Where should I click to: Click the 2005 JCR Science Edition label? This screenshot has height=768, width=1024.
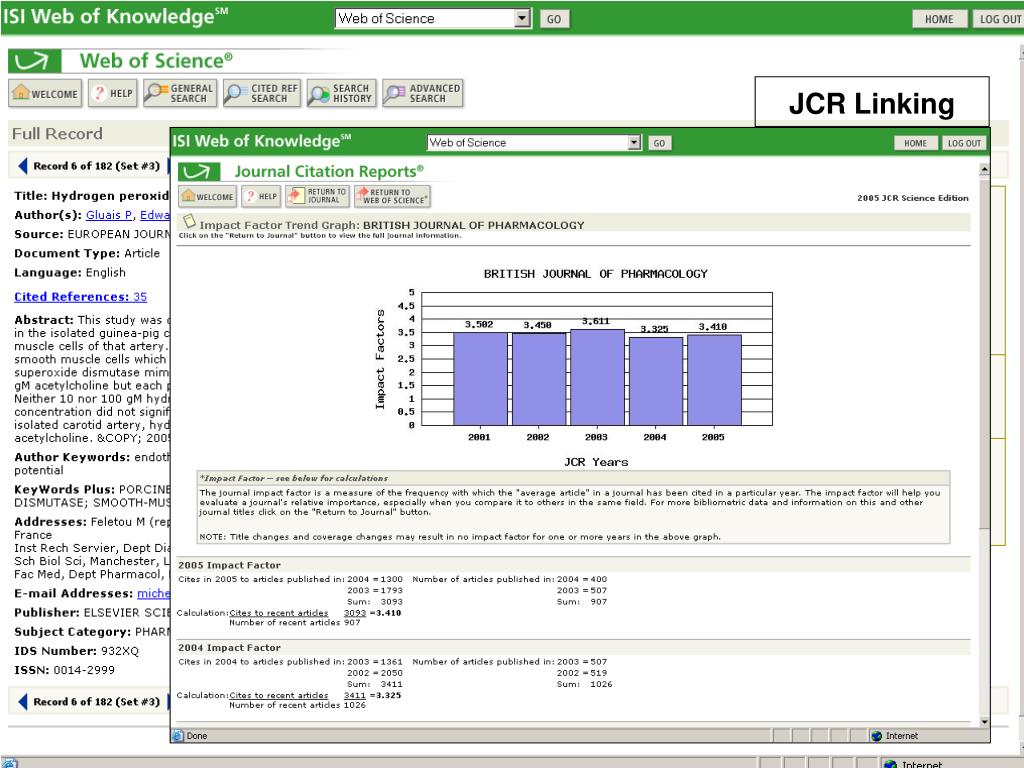pos(913,198)
